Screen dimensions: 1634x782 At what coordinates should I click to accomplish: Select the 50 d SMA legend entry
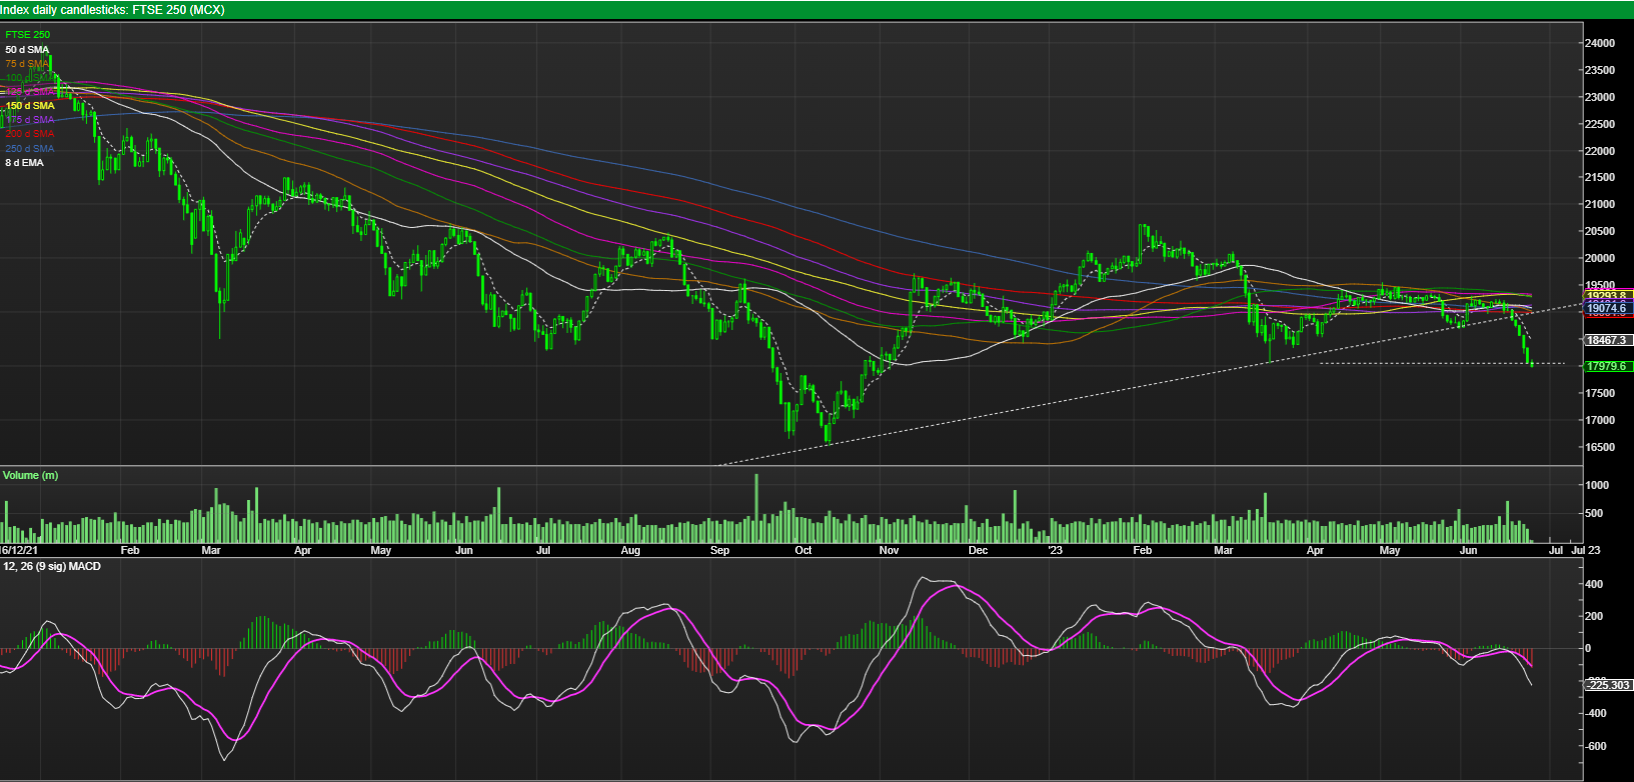(27, 49)
